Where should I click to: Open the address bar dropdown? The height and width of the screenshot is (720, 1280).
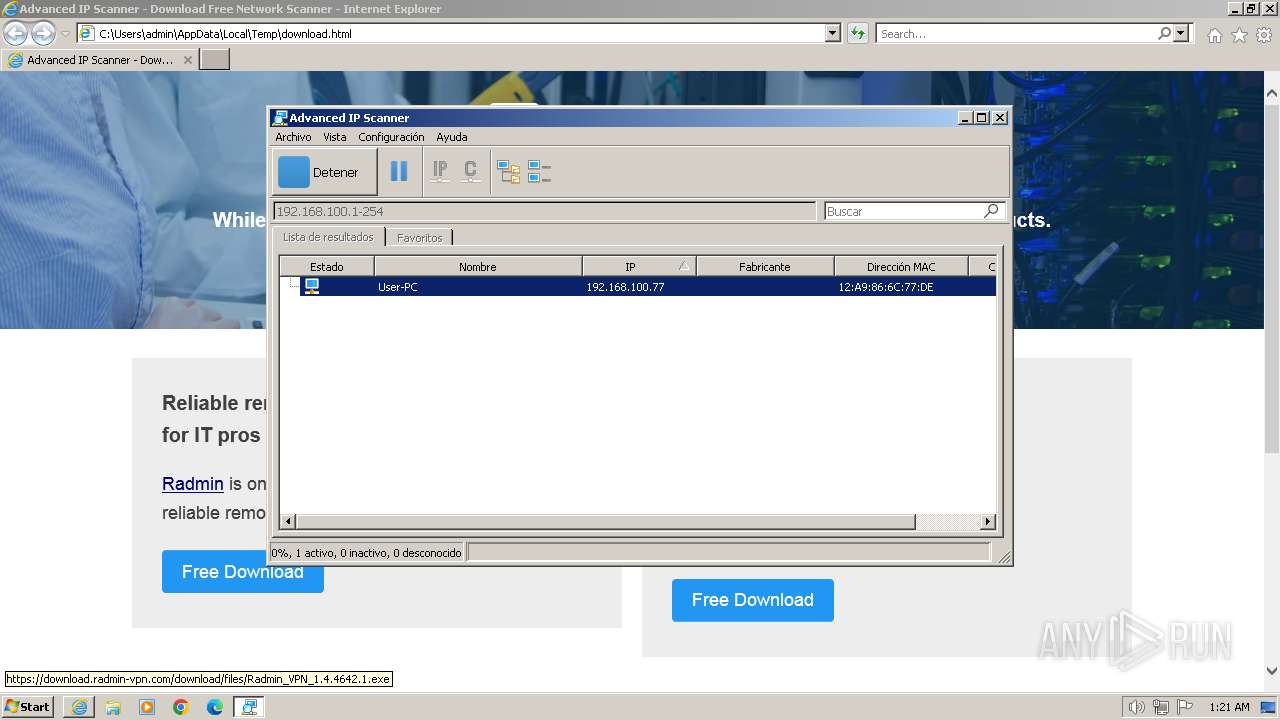(833, 33)
